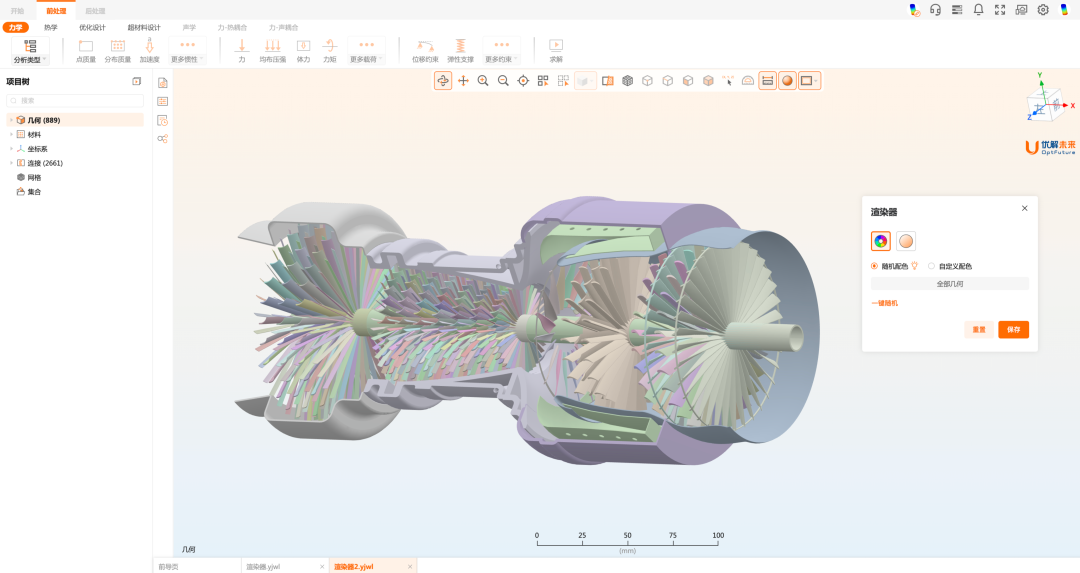Select the 随机配色 radio button
1080x573 pixels.
(x=875, y=266)
